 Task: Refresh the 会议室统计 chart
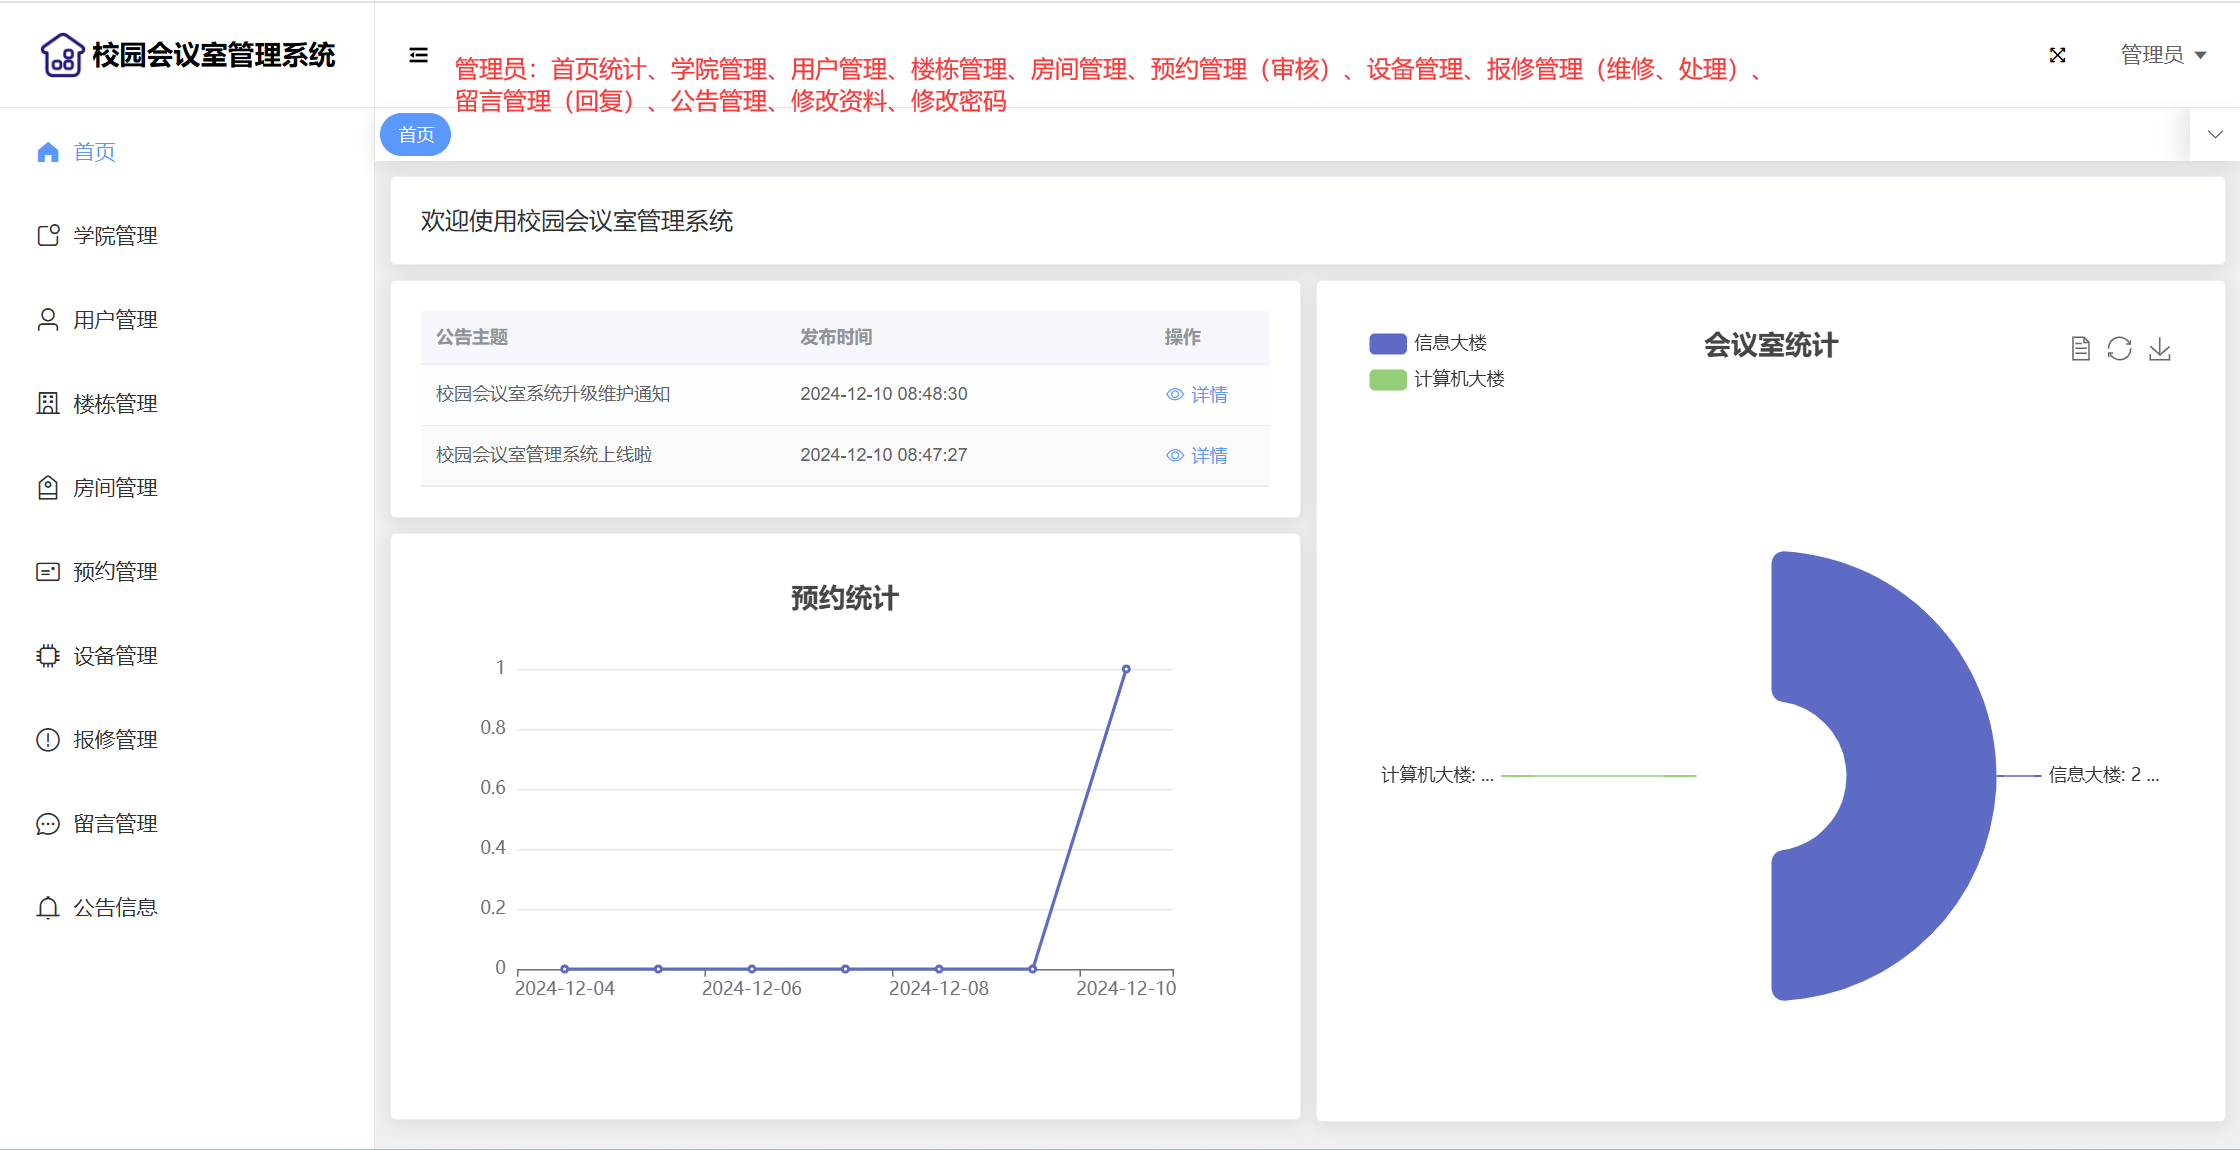pos(2119,349)
